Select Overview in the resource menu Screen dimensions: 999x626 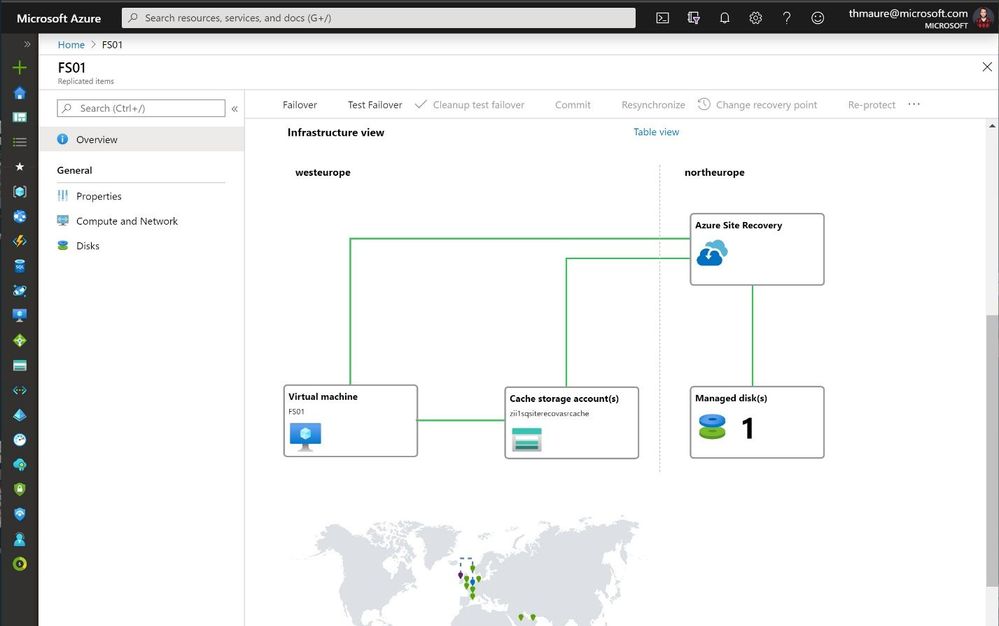[x=141, y=139]
